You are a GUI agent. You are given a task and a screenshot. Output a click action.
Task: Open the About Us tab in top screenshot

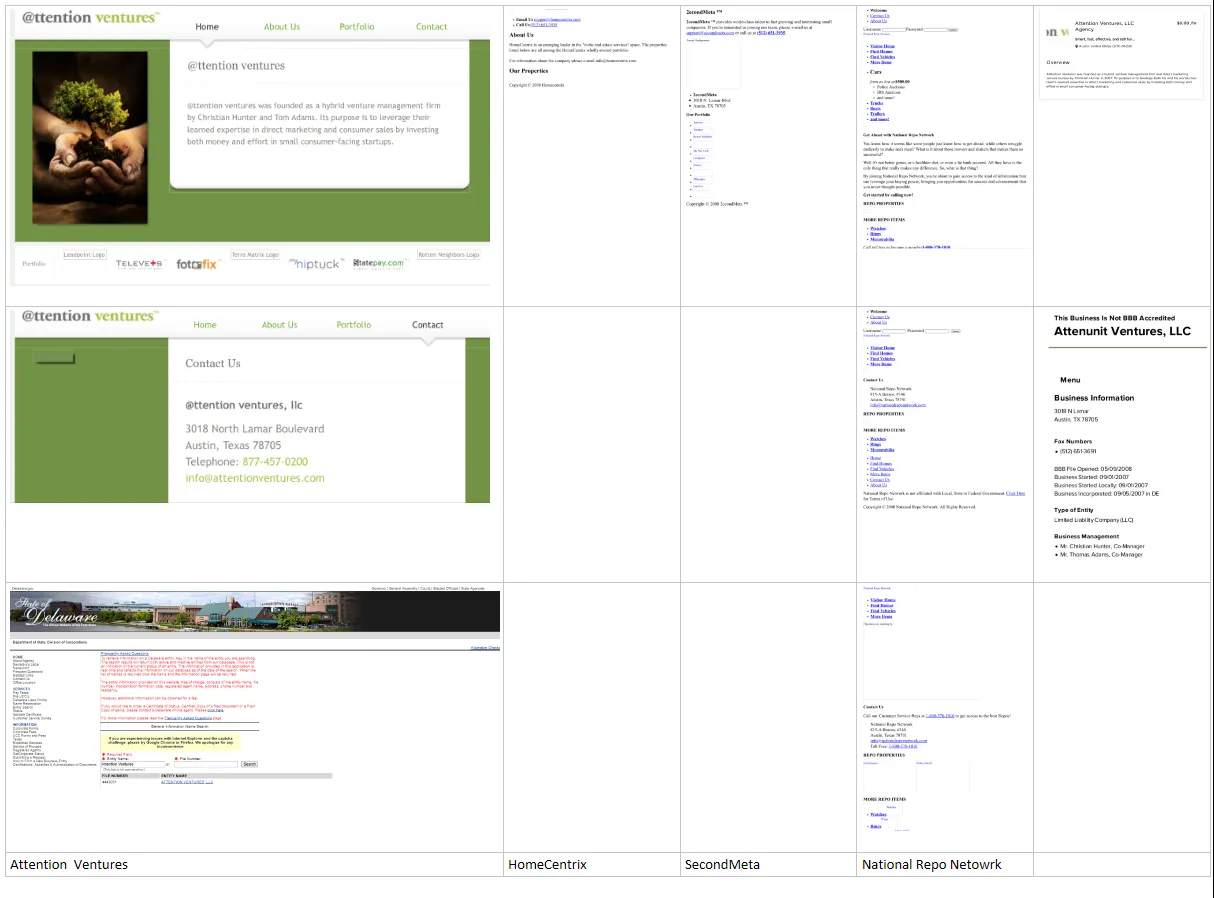(x=282, y=27)
